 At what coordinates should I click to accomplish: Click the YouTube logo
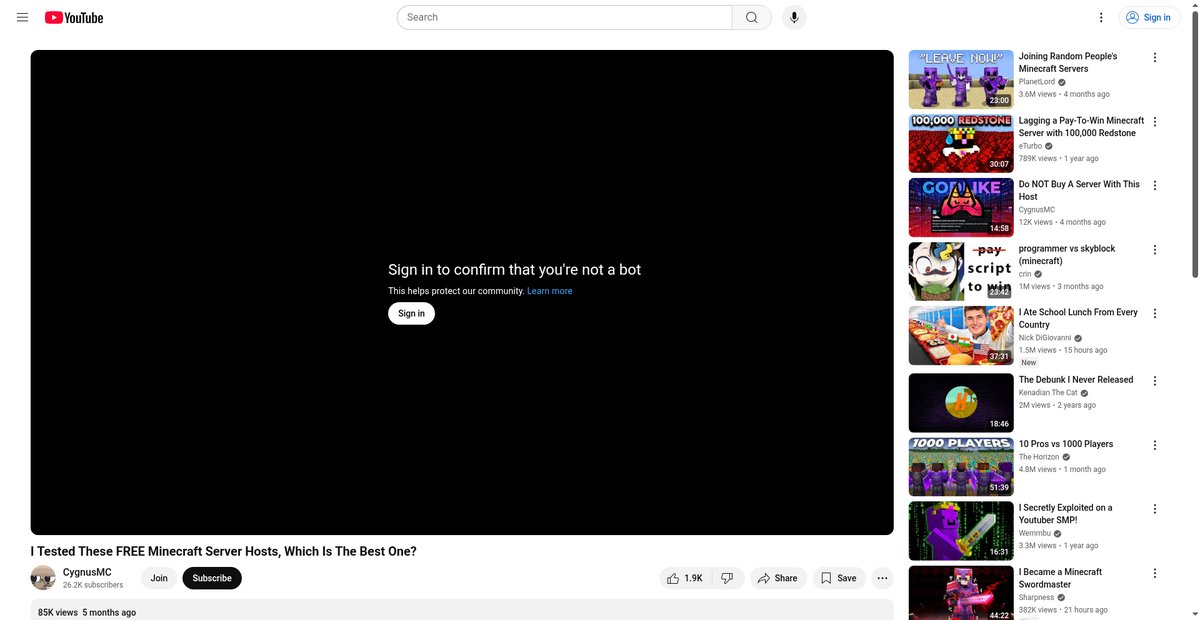[74, 17]
